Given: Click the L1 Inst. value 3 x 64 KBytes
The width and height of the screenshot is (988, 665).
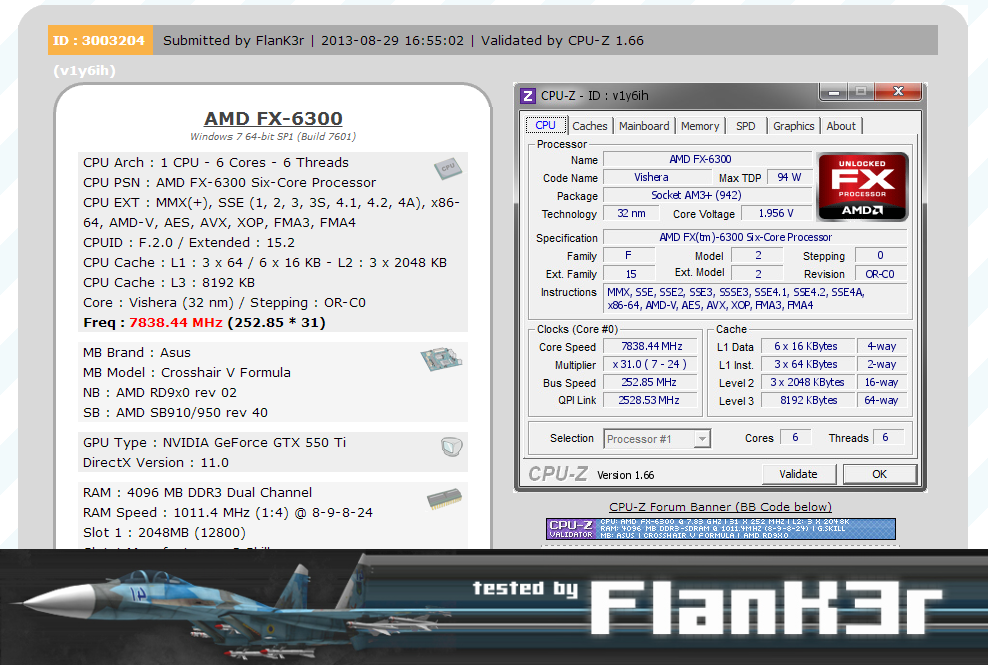Looking at the screenshot, I should click(807, 364).
